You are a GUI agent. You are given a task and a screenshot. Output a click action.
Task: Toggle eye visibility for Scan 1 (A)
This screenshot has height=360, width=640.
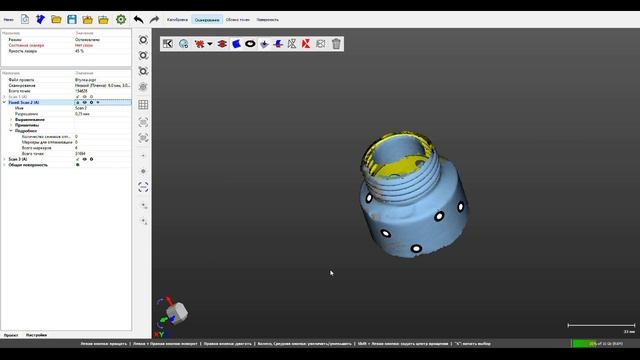[x=84, y=97]
